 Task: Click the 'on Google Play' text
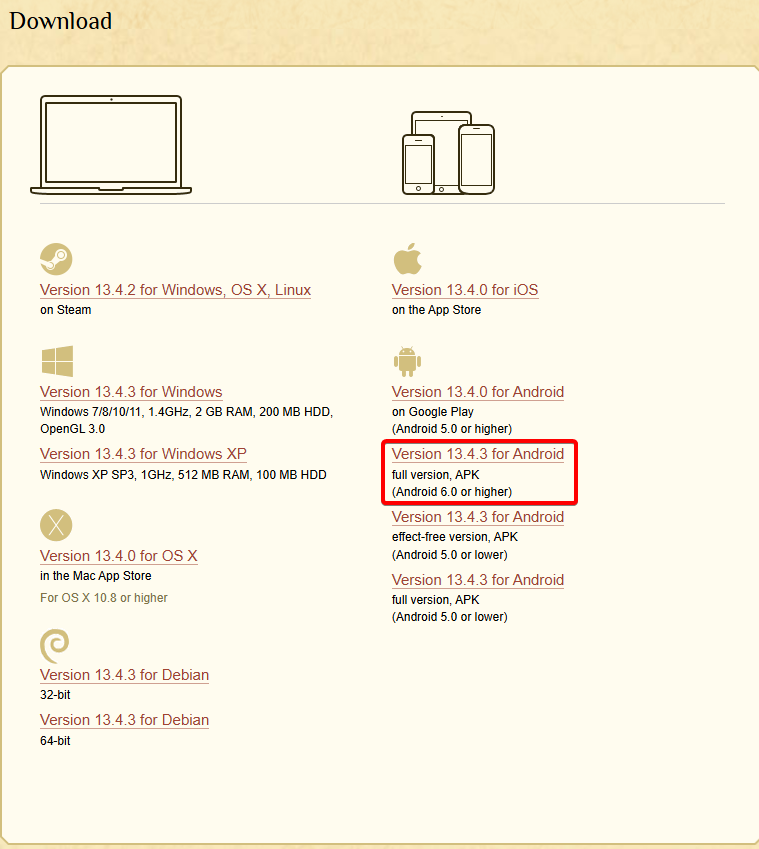[x=433, y=412]
